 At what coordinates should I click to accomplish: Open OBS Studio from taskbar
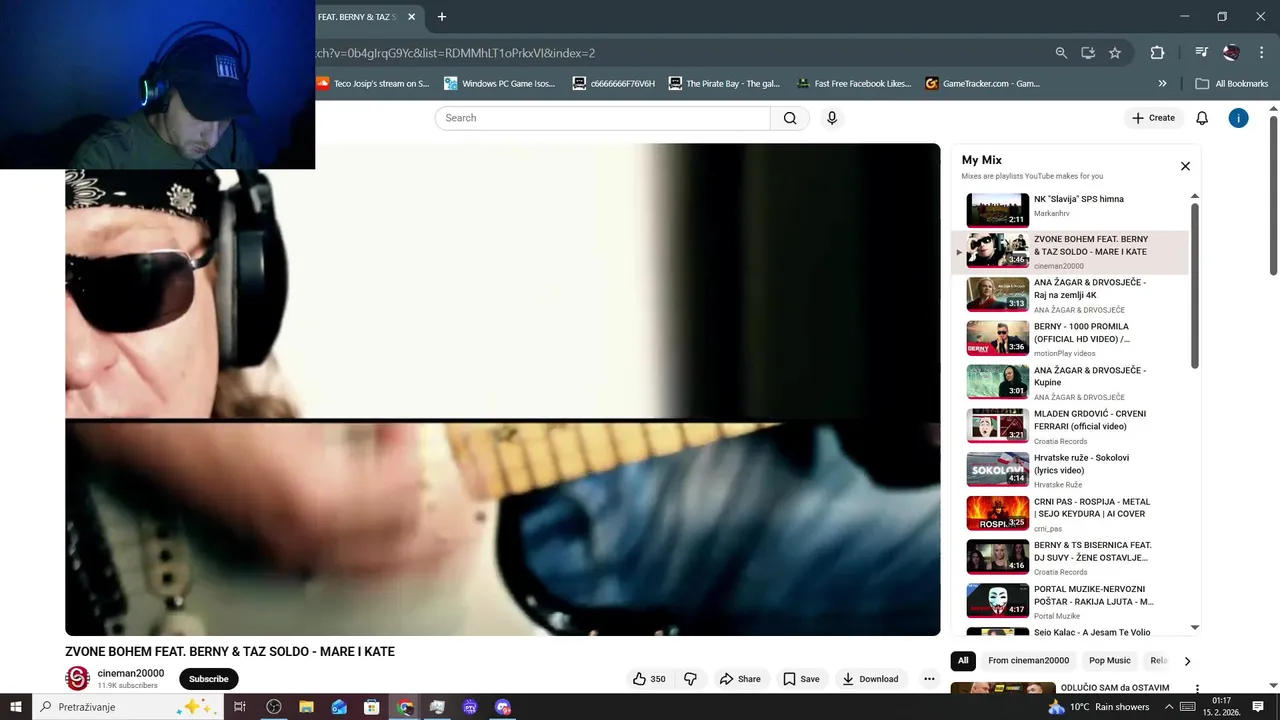[x=274, y=707]
